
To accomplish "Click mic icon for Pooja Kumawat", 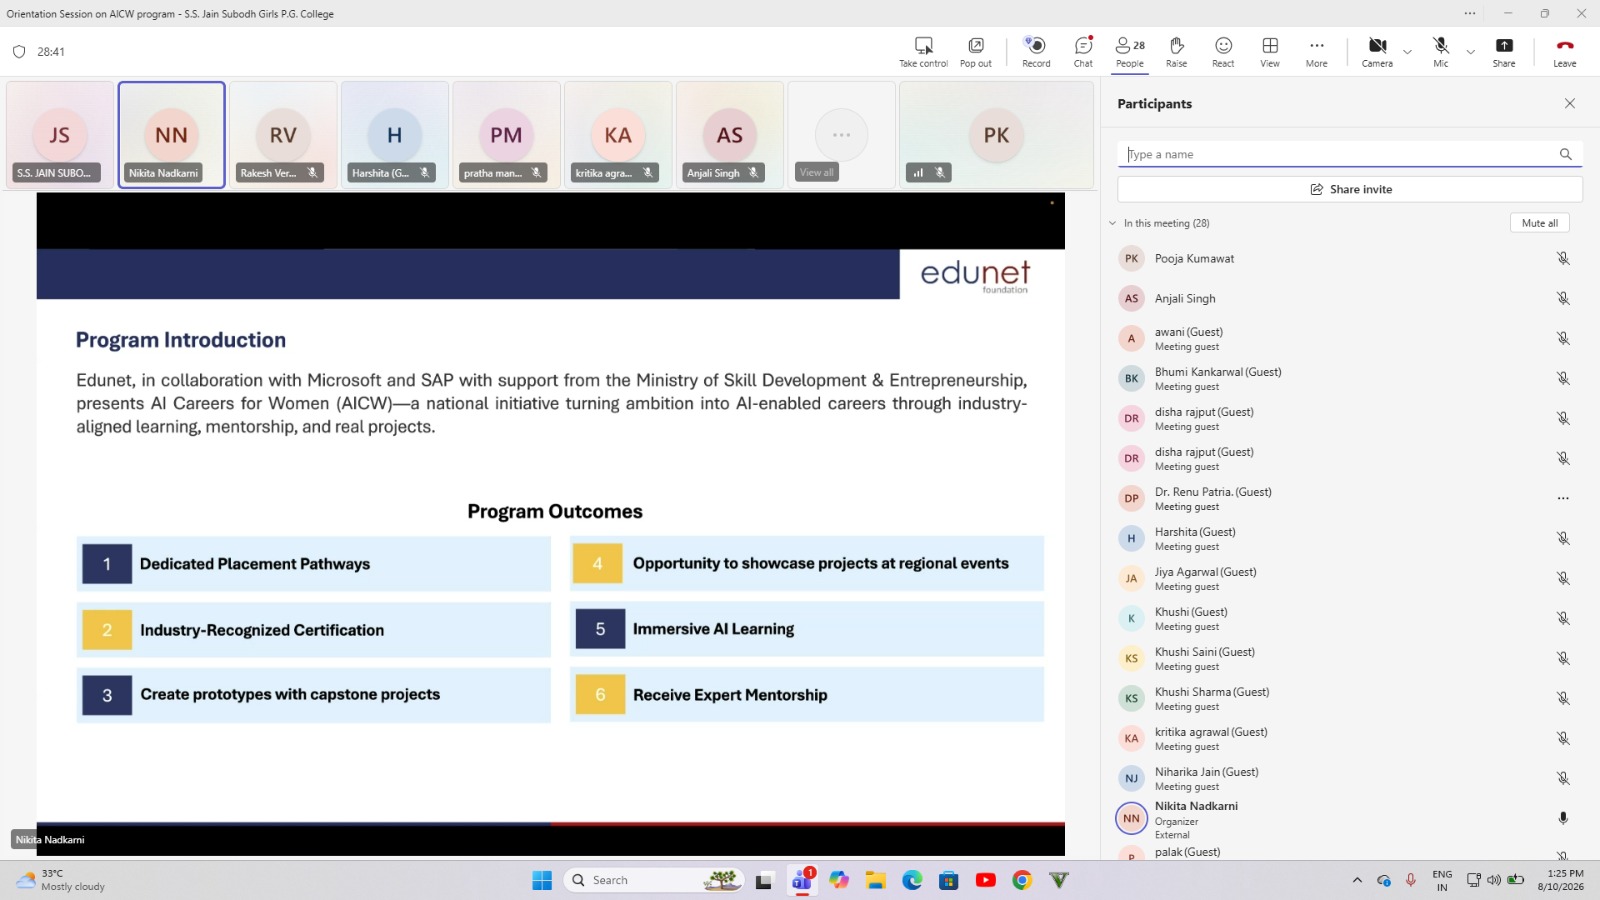I will [1563, 258].
